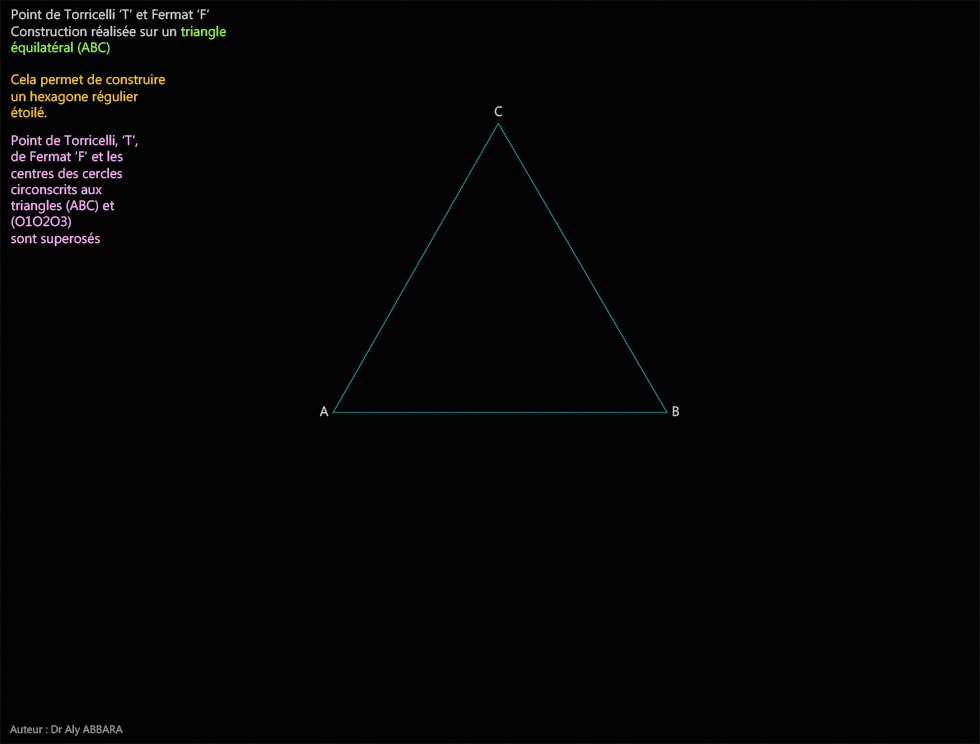Select the magenta label '(O1O2O3)'
This screenshot has width=980, height=744.
pyautogui.click(x=40, y=222)
